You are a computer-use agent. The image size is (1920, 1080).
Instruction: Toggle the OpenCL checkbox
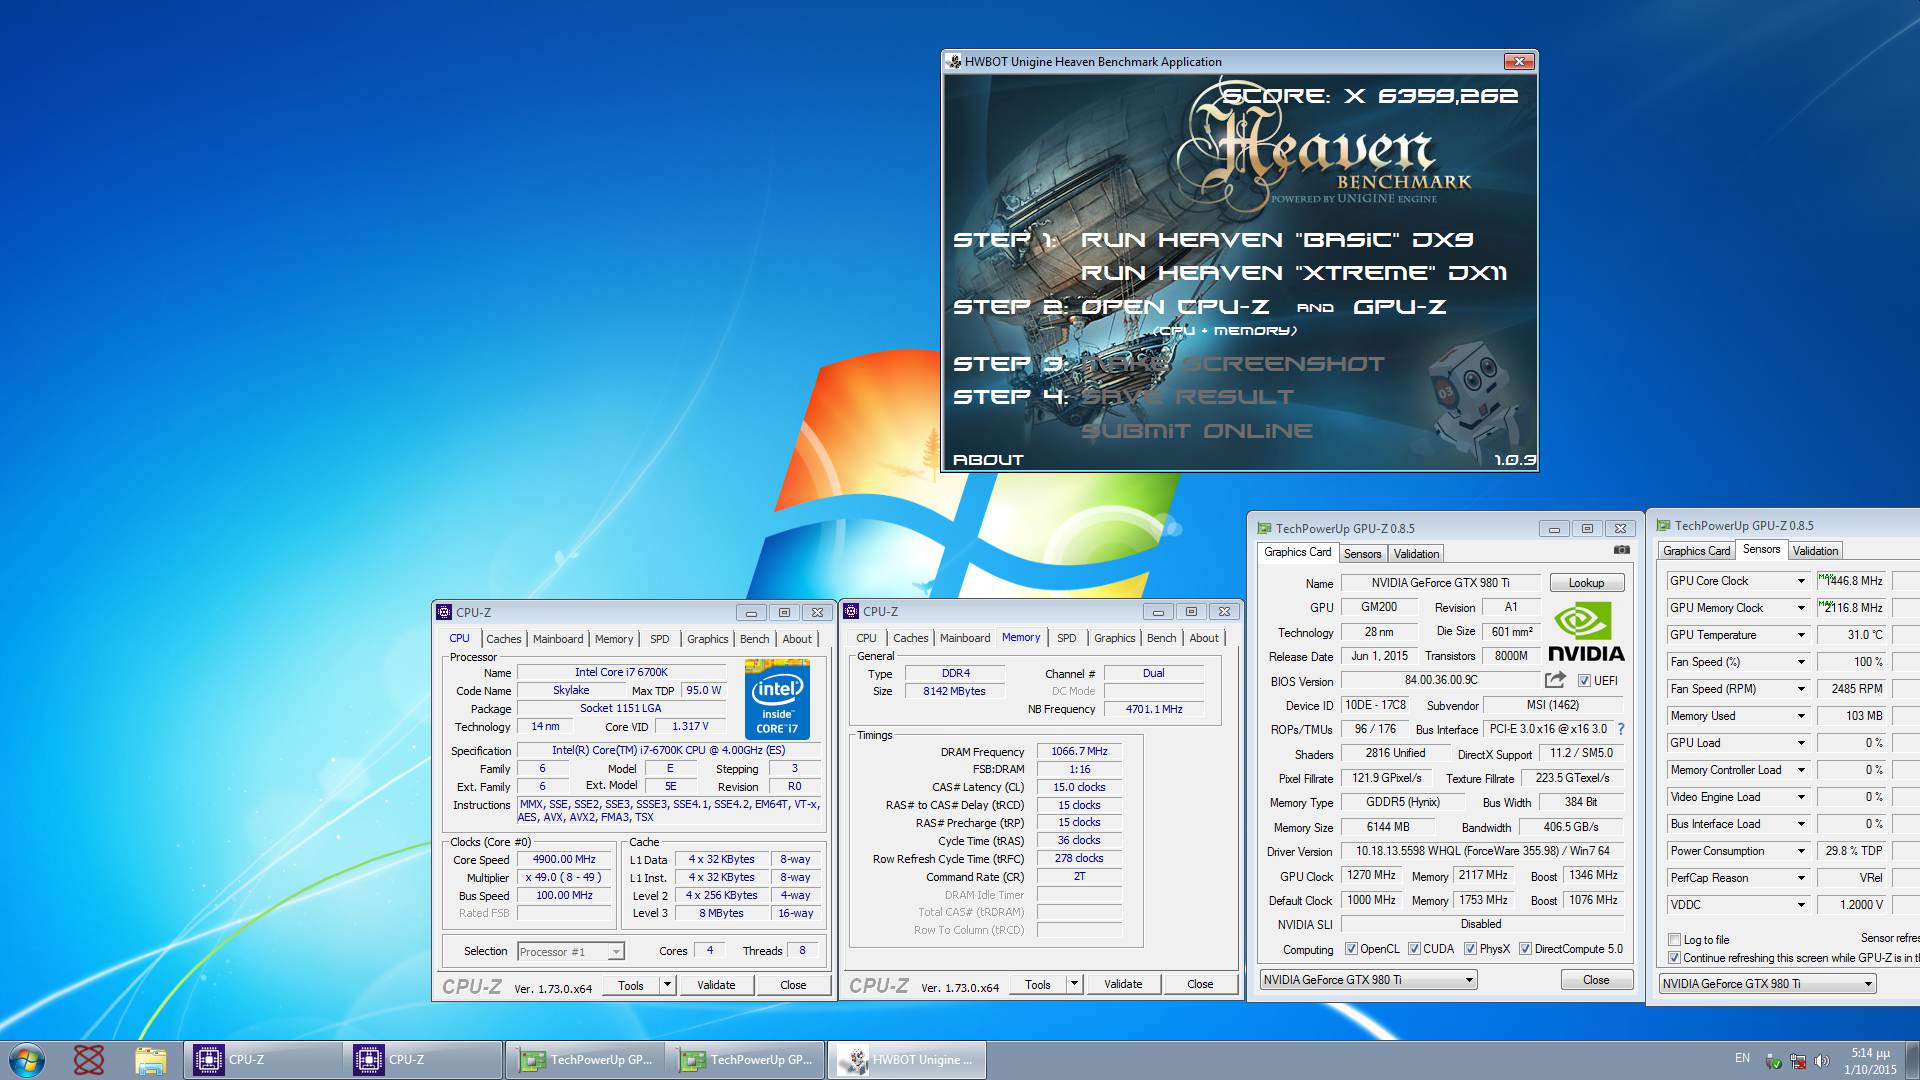[1351, 949]
